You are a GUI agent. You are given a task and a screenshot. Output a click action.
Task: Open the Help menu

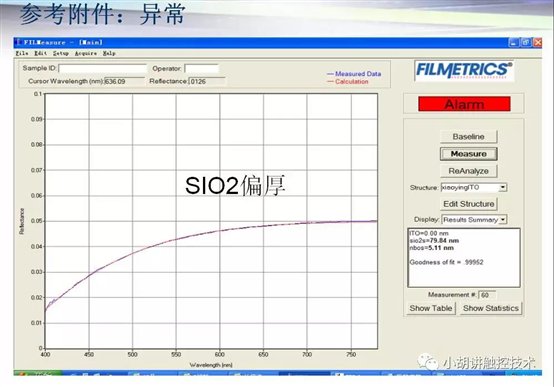[109, 53]
